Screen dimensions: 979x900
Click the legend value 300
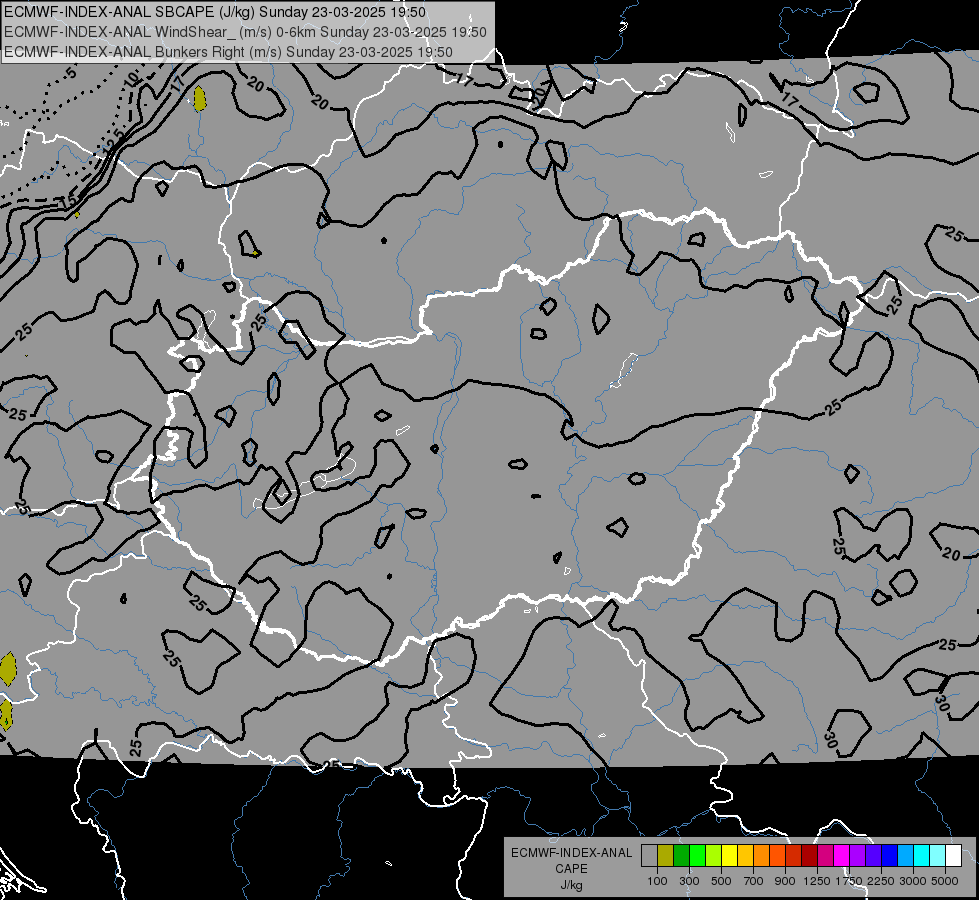(x=689, y=881)
